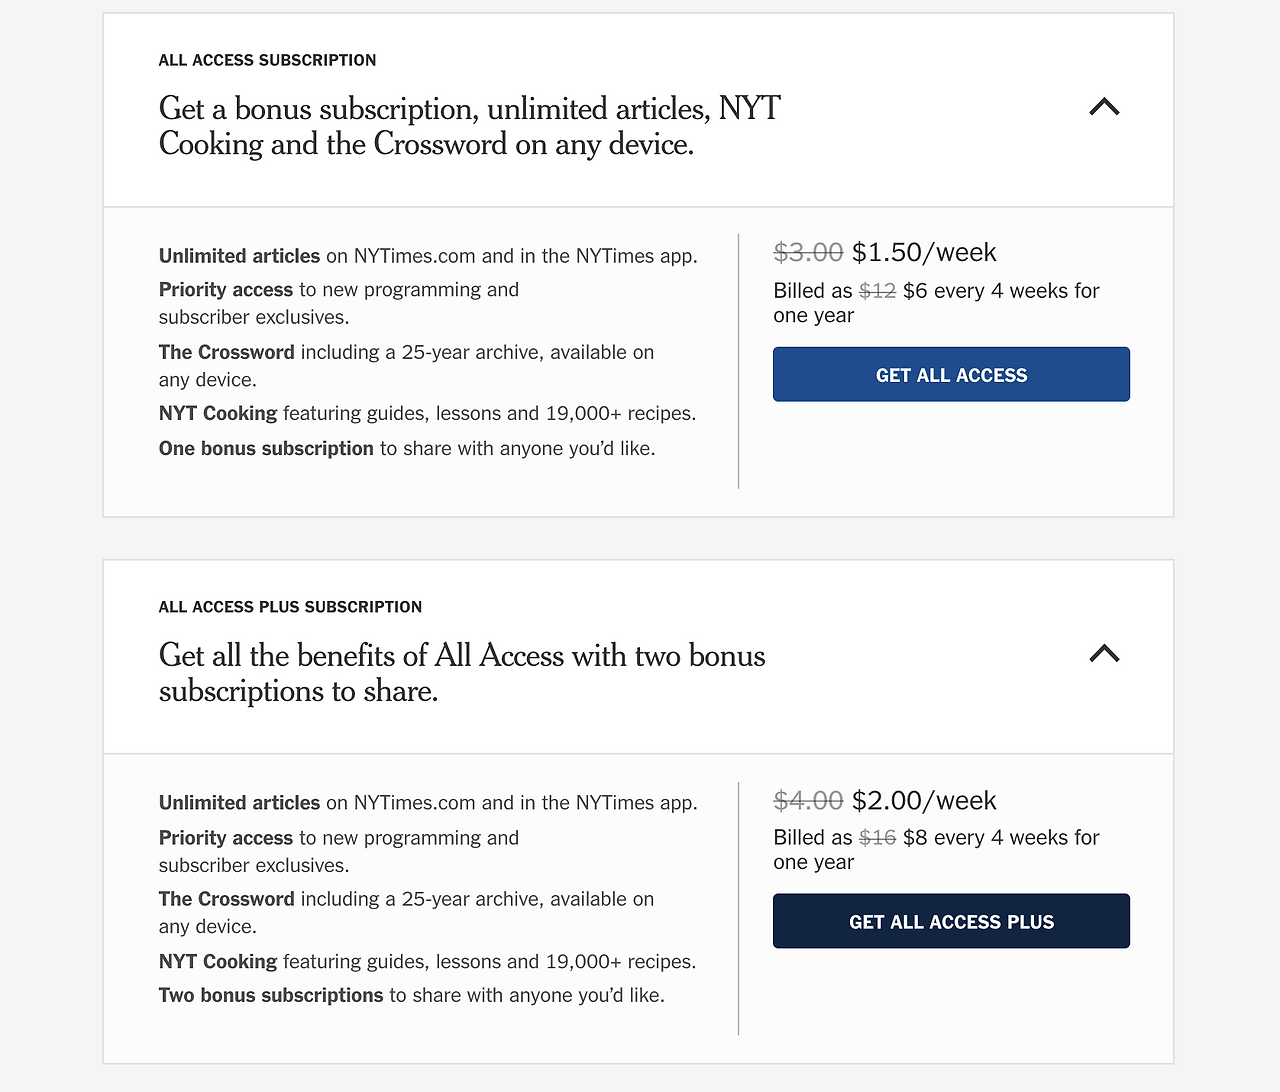Click the struck-through $4.00 original price
This screenshot has width=1280, height=1092.
808,800
